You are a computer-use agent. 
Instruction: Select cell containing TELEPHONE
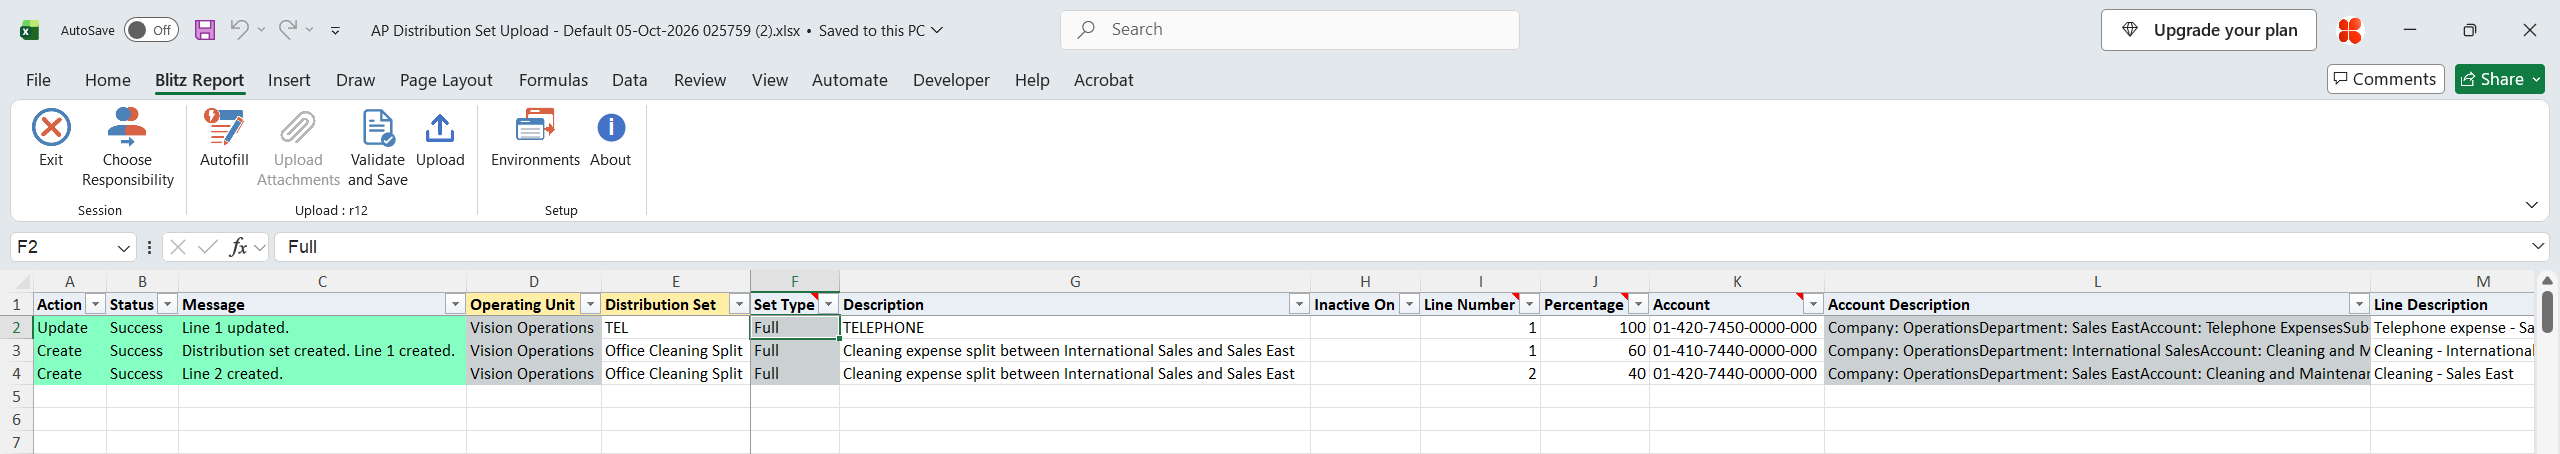[x=1075, y=328]
